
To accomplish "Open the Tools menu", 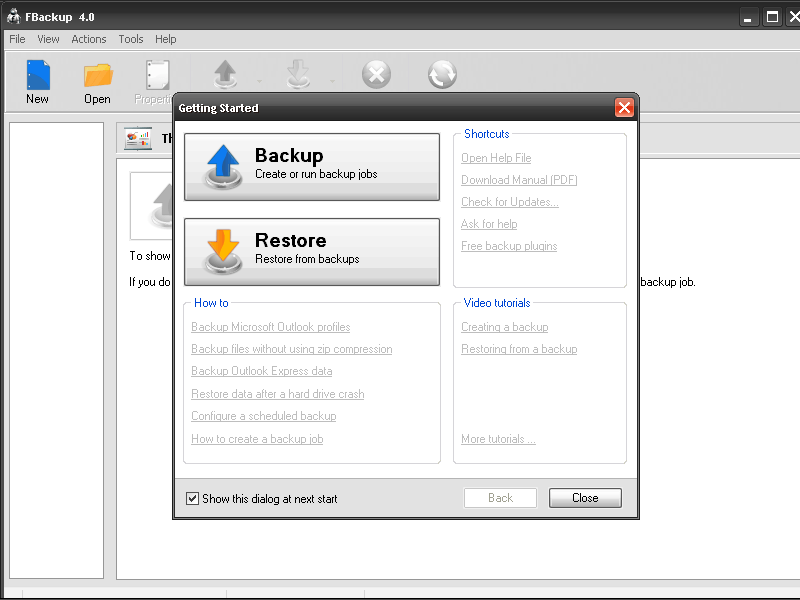I will coord(131,39).
